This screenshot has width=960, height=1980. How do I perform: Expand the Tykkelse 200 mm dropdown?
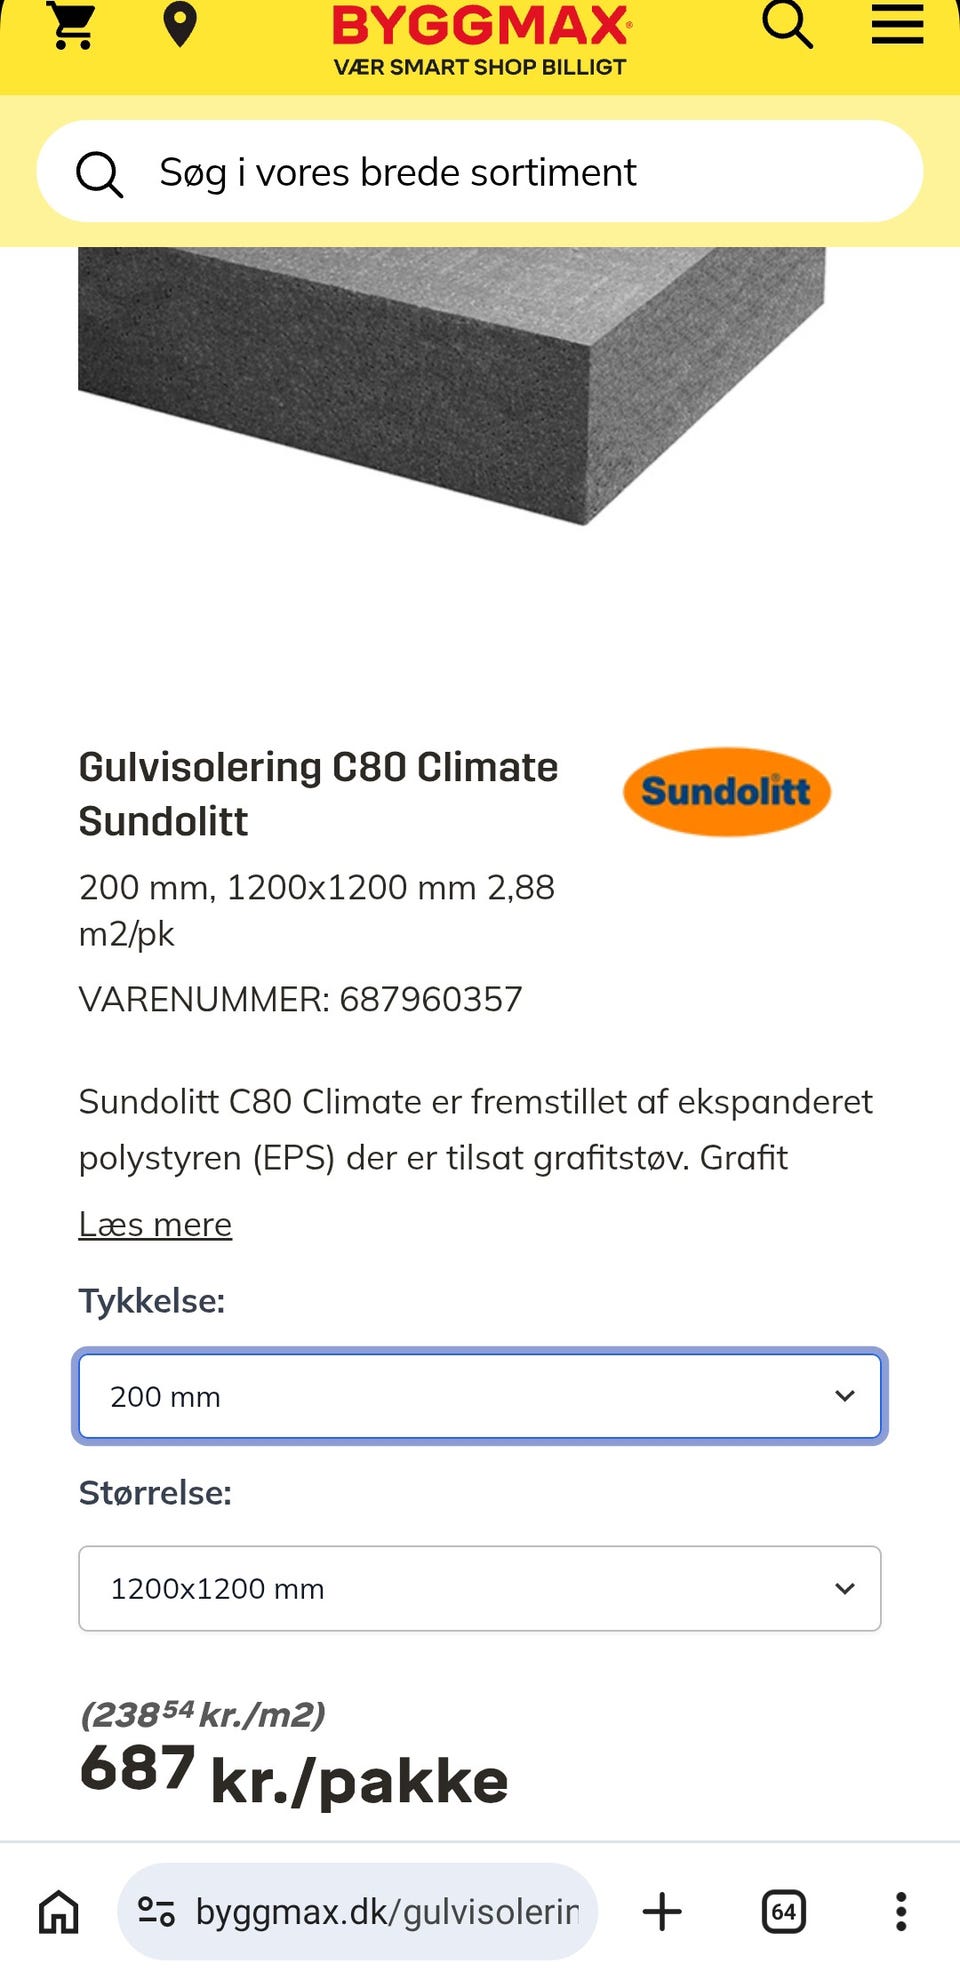click(480, 1396)
